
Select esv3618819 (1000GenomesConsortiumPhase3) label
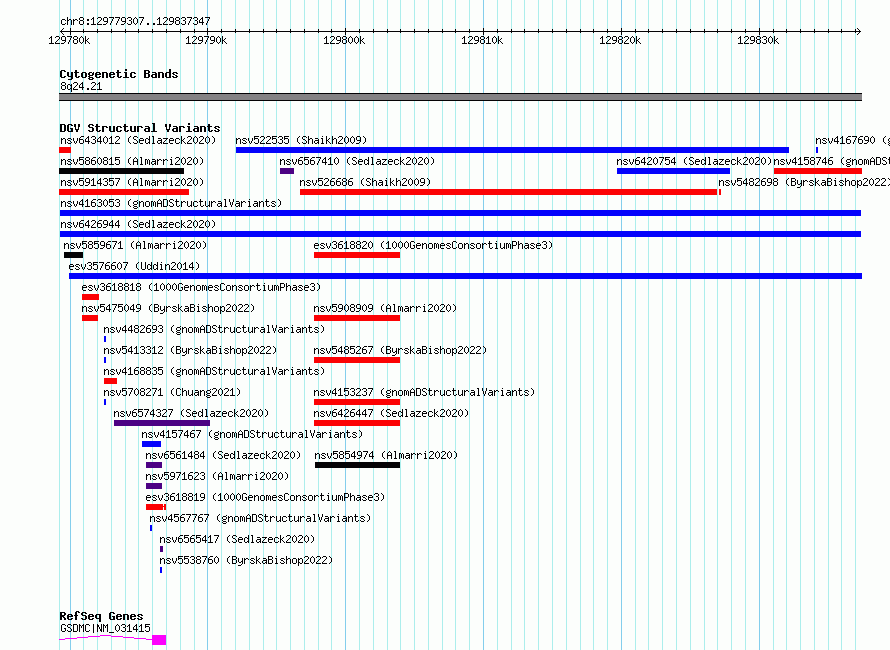265,497
